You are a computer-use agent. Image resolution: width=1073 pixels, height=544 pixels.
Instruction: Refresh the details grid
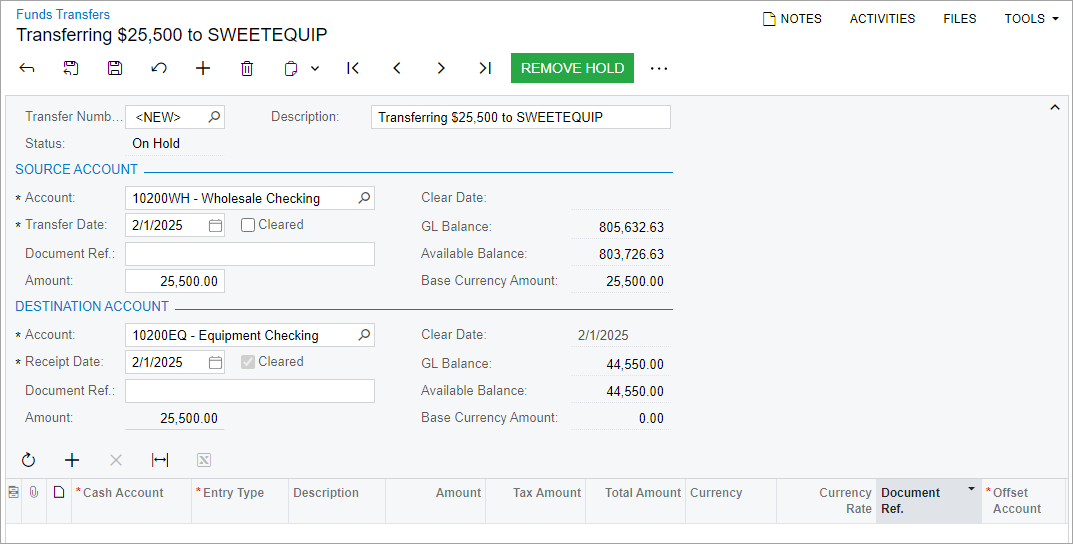(28, 460)
